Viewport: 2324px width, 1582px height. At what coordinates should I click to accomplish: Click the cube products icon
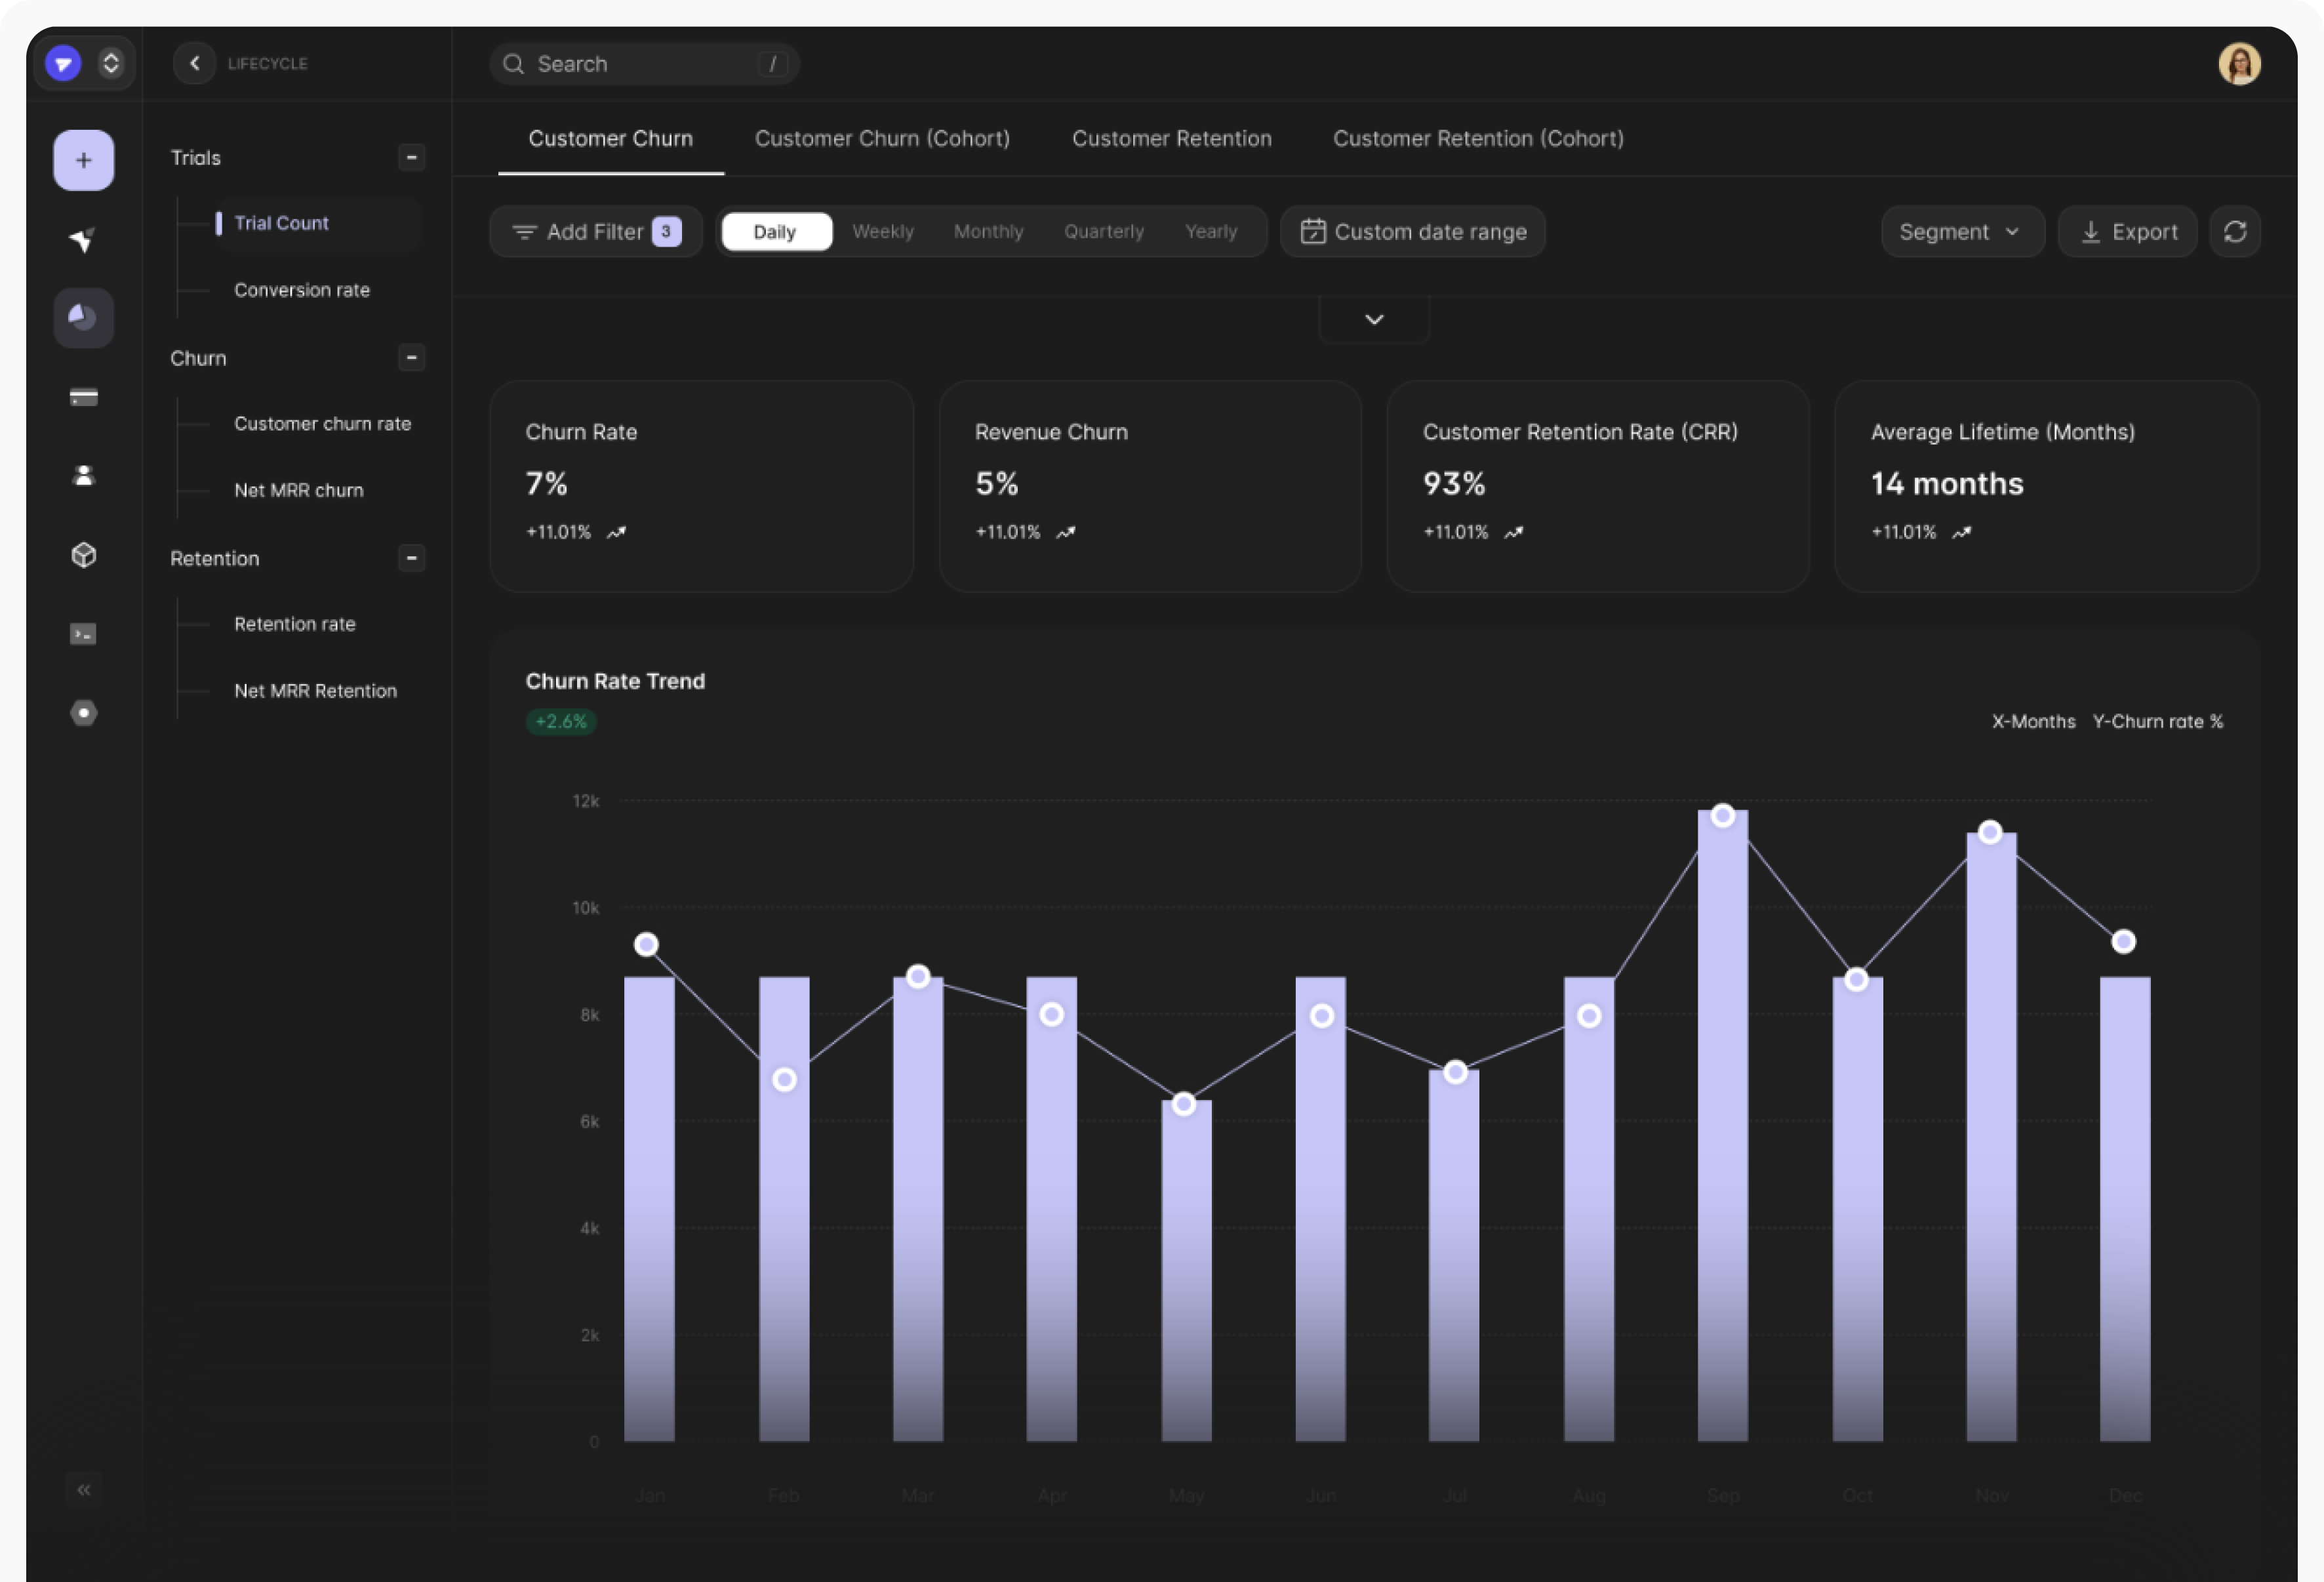(x=83, y=555)
